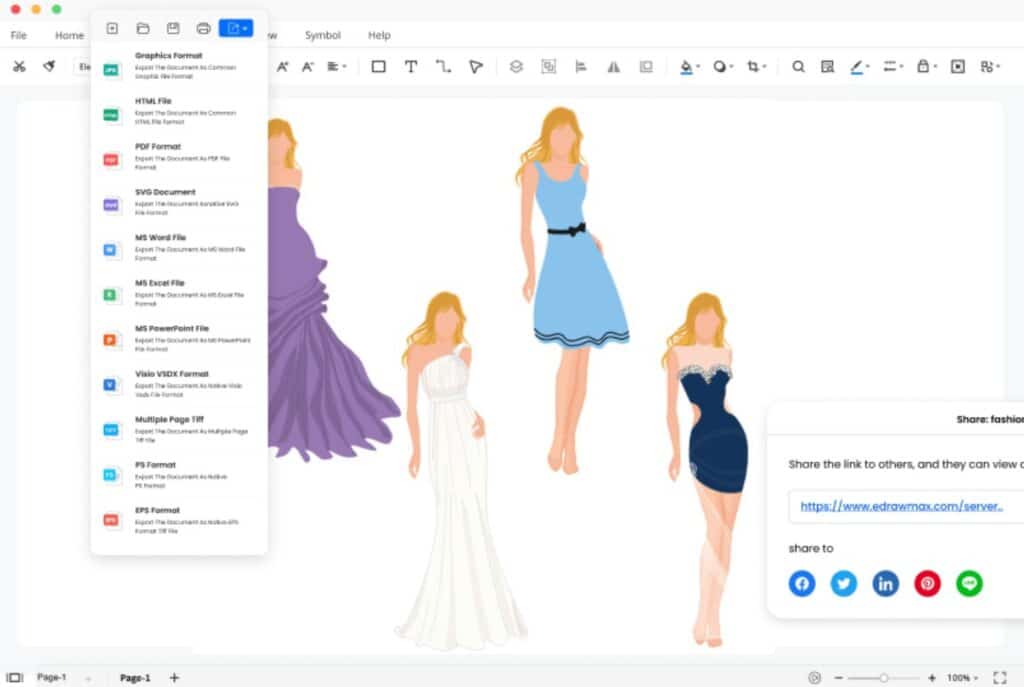Select the pointer select tool
1024x687 pixels.
coord(476,66)
